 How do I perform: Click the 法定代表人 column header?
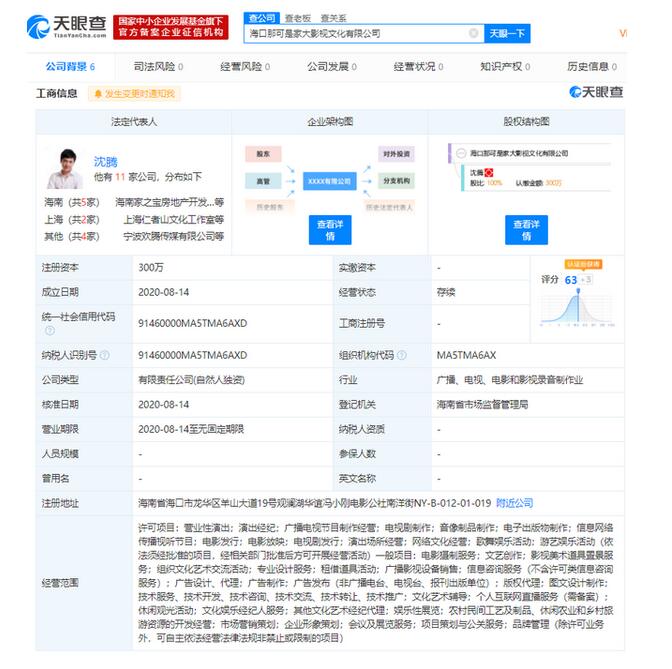click(134, 122)
